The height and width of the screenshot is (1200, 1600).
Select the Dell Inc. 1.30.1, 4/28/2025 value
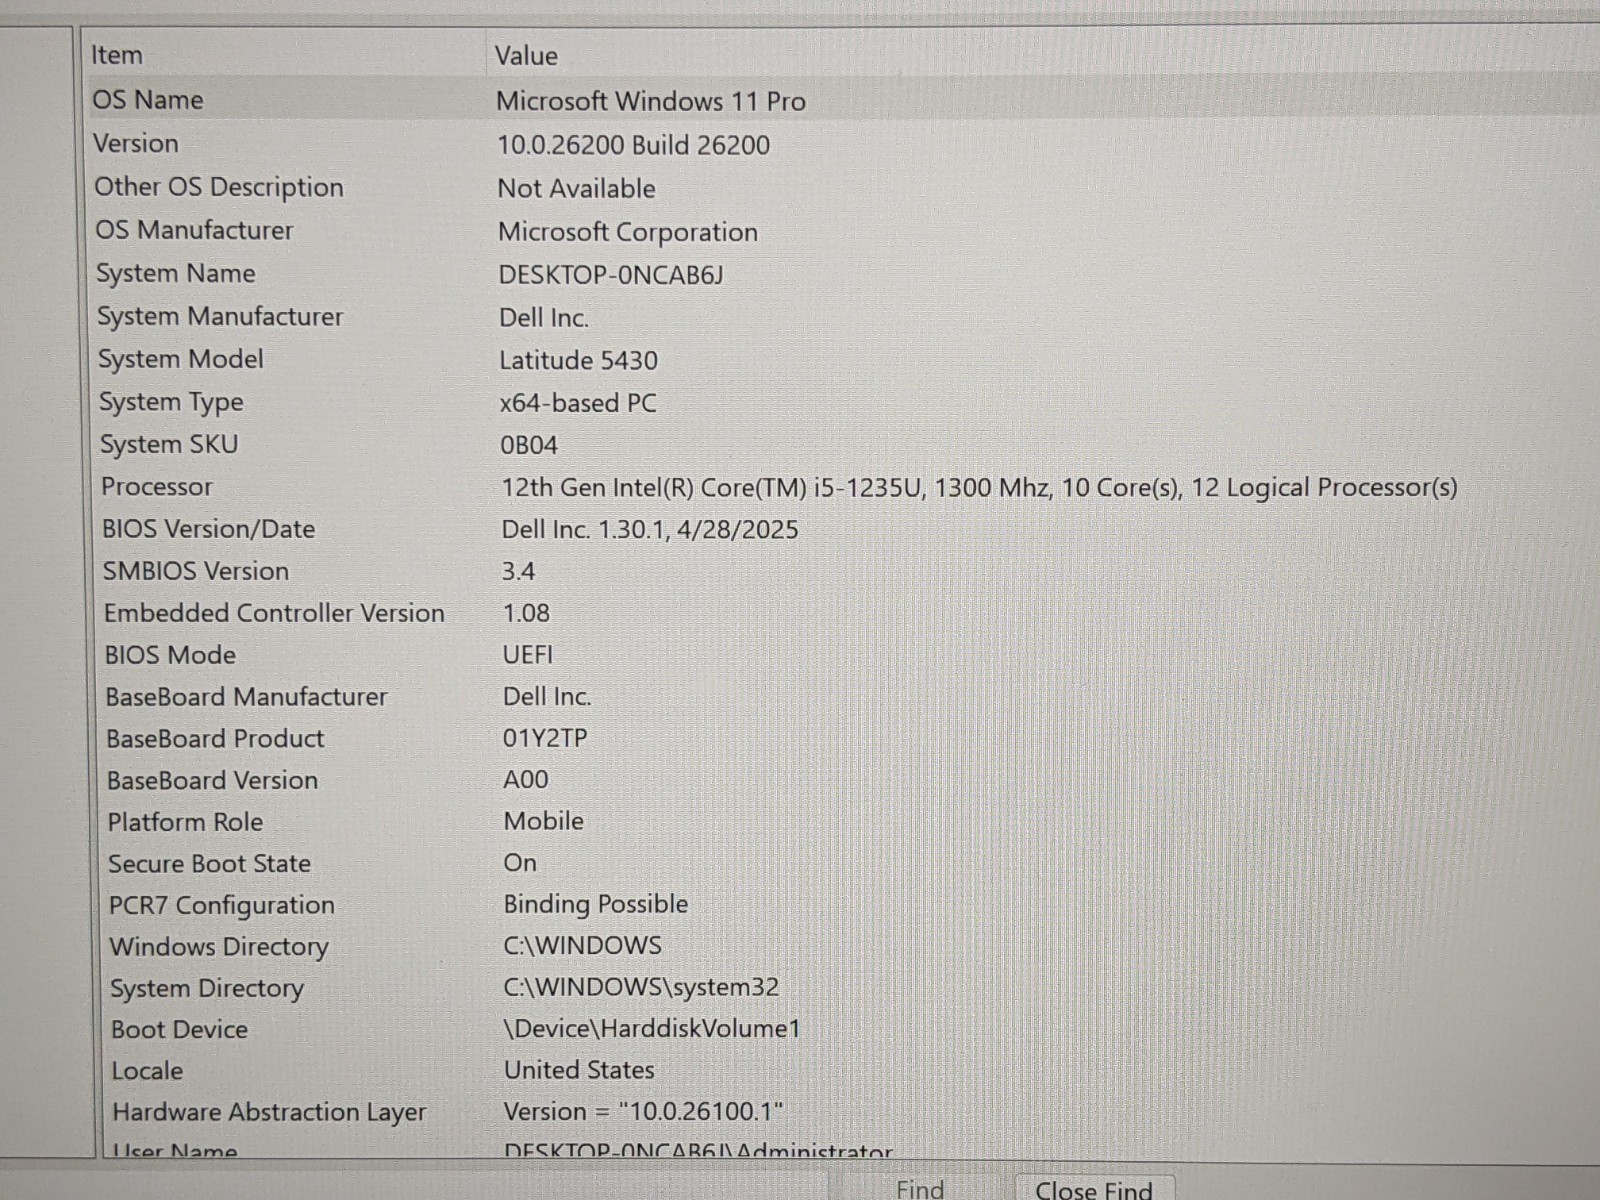coord(650,530)
